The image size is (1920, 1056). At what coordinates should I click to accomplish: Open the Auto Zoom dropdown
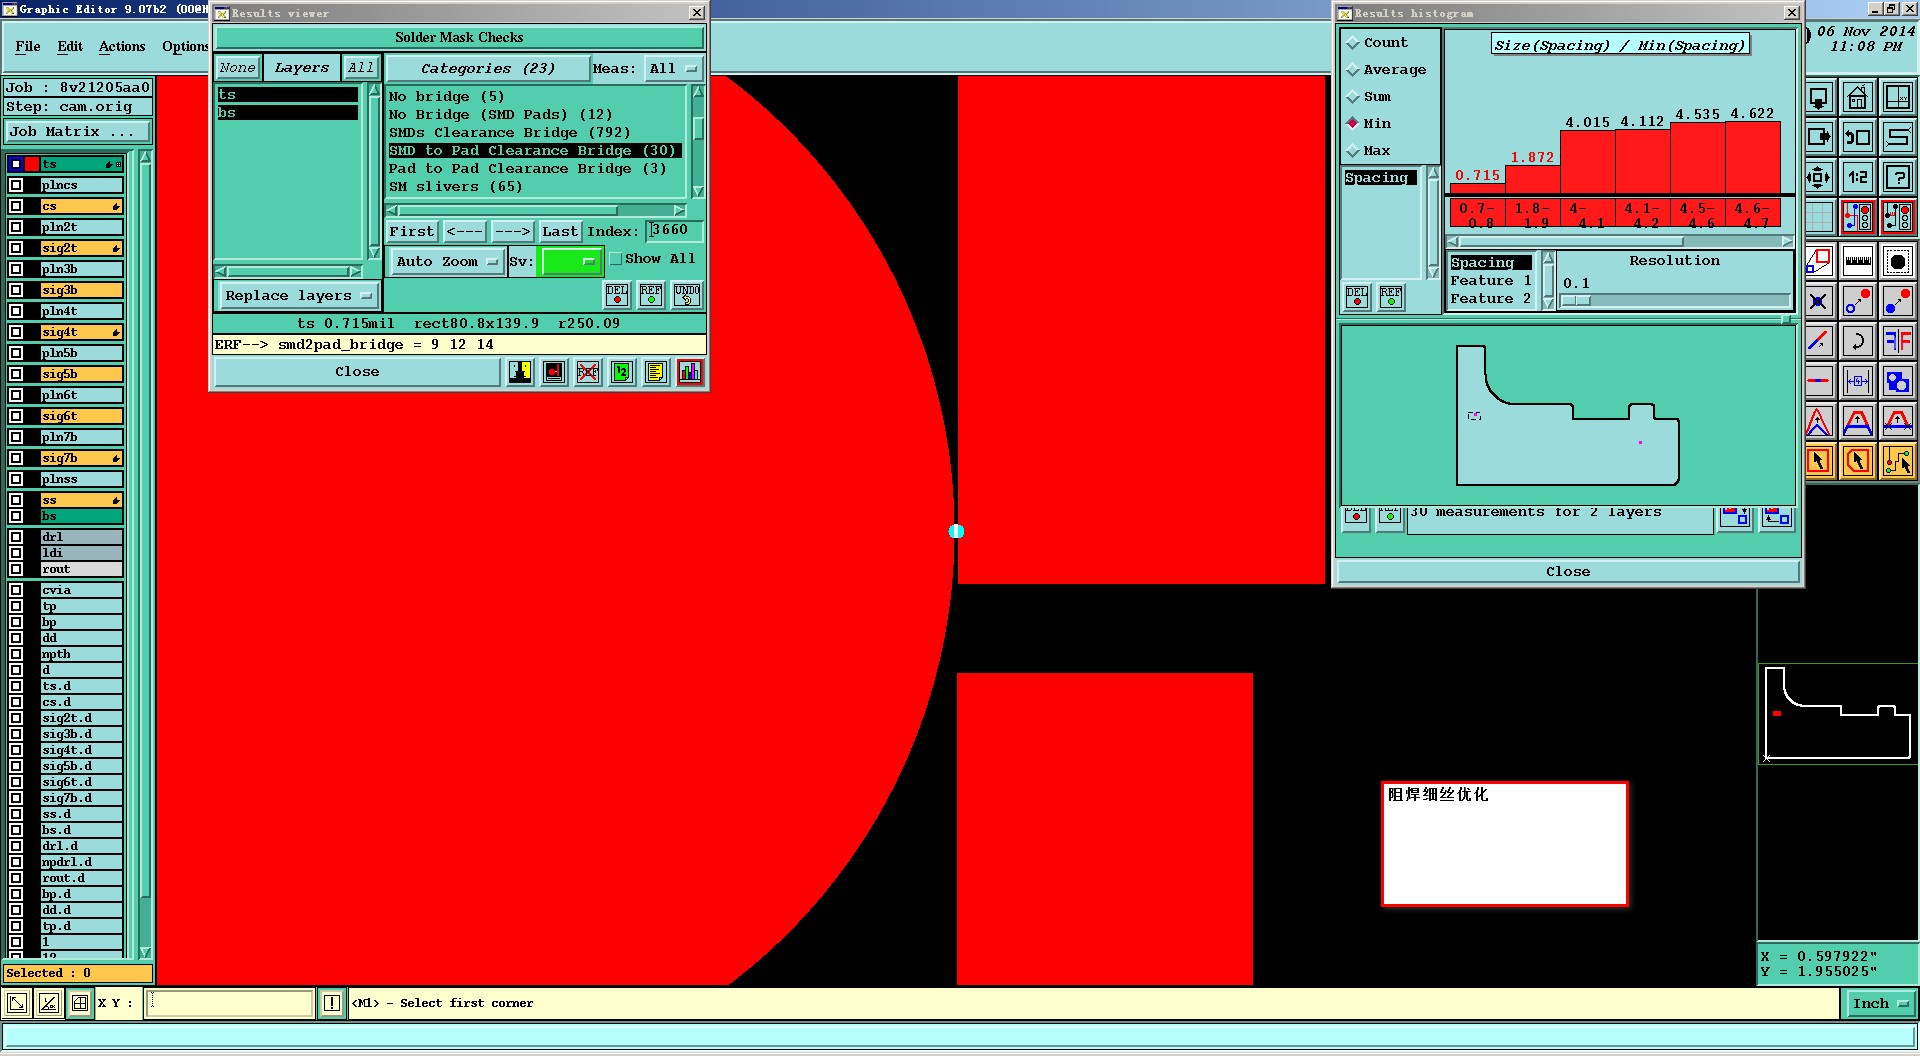[445, 261]
